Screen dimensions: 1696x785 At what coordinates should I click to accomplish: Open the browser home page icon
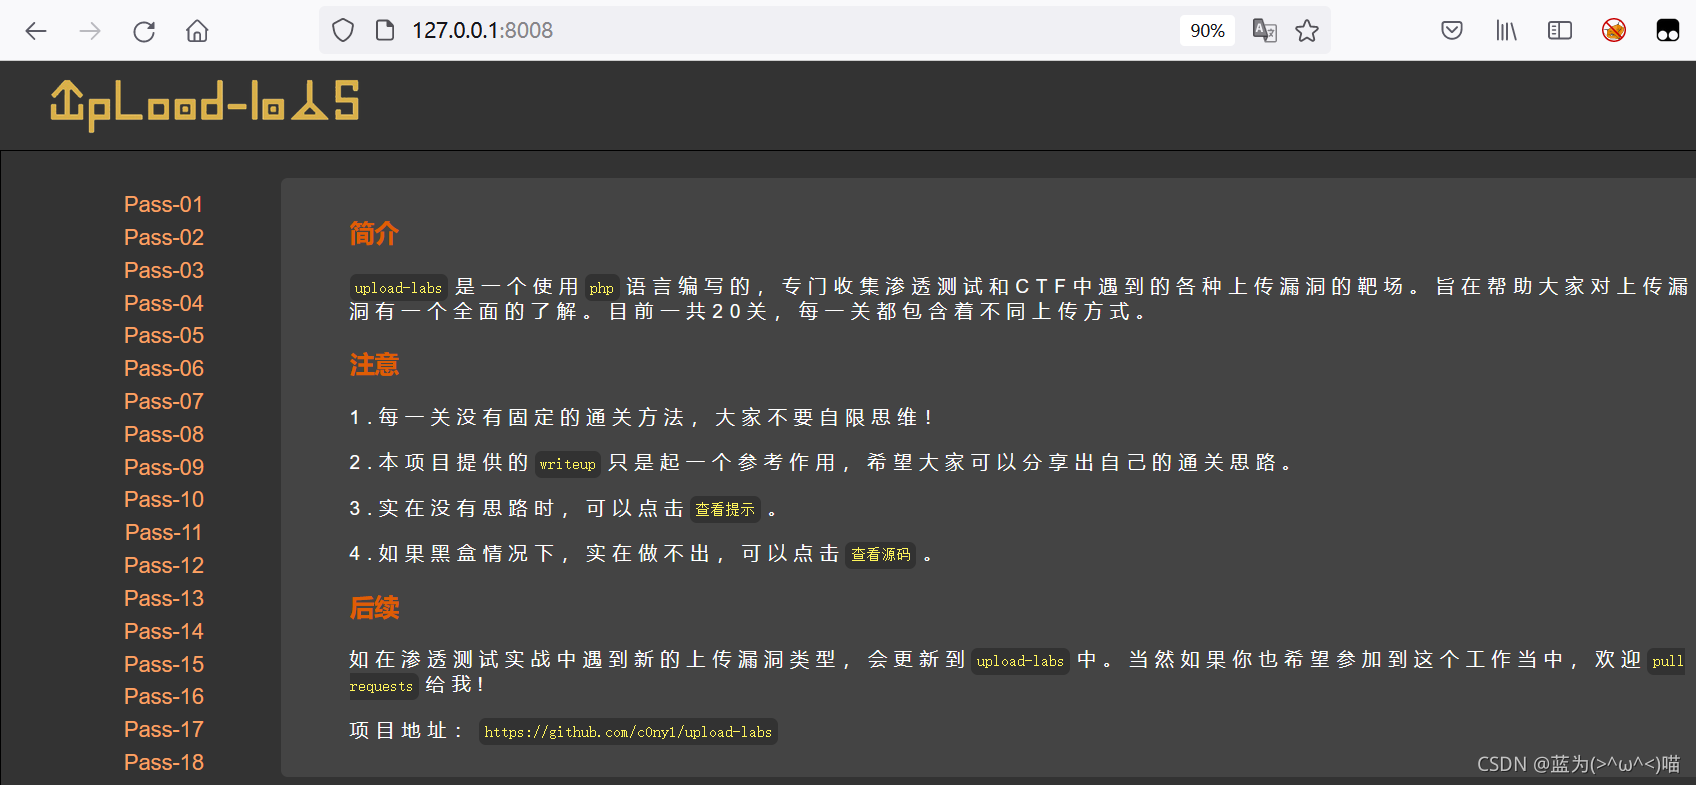point(197,31)
